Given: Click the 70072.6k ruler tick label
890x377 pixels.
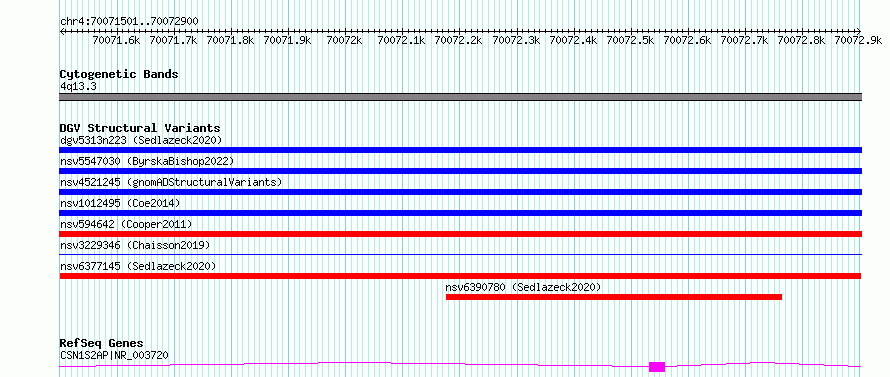Looking at the screenshot, I should point(687,40).
